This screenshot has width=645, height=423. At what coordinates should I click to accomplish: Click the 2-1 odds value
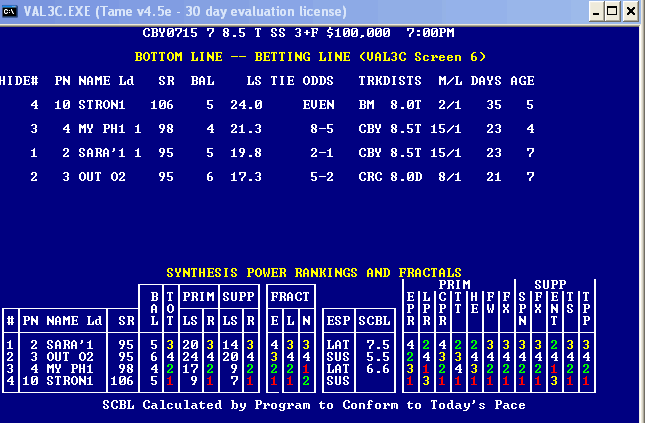322,153
